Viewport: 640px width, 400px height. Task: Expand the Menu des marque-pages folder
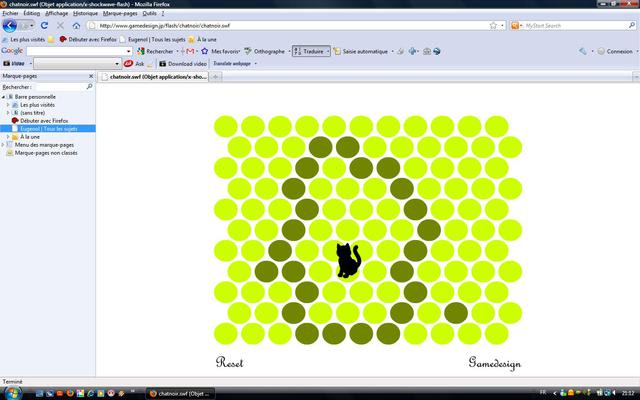3,145
